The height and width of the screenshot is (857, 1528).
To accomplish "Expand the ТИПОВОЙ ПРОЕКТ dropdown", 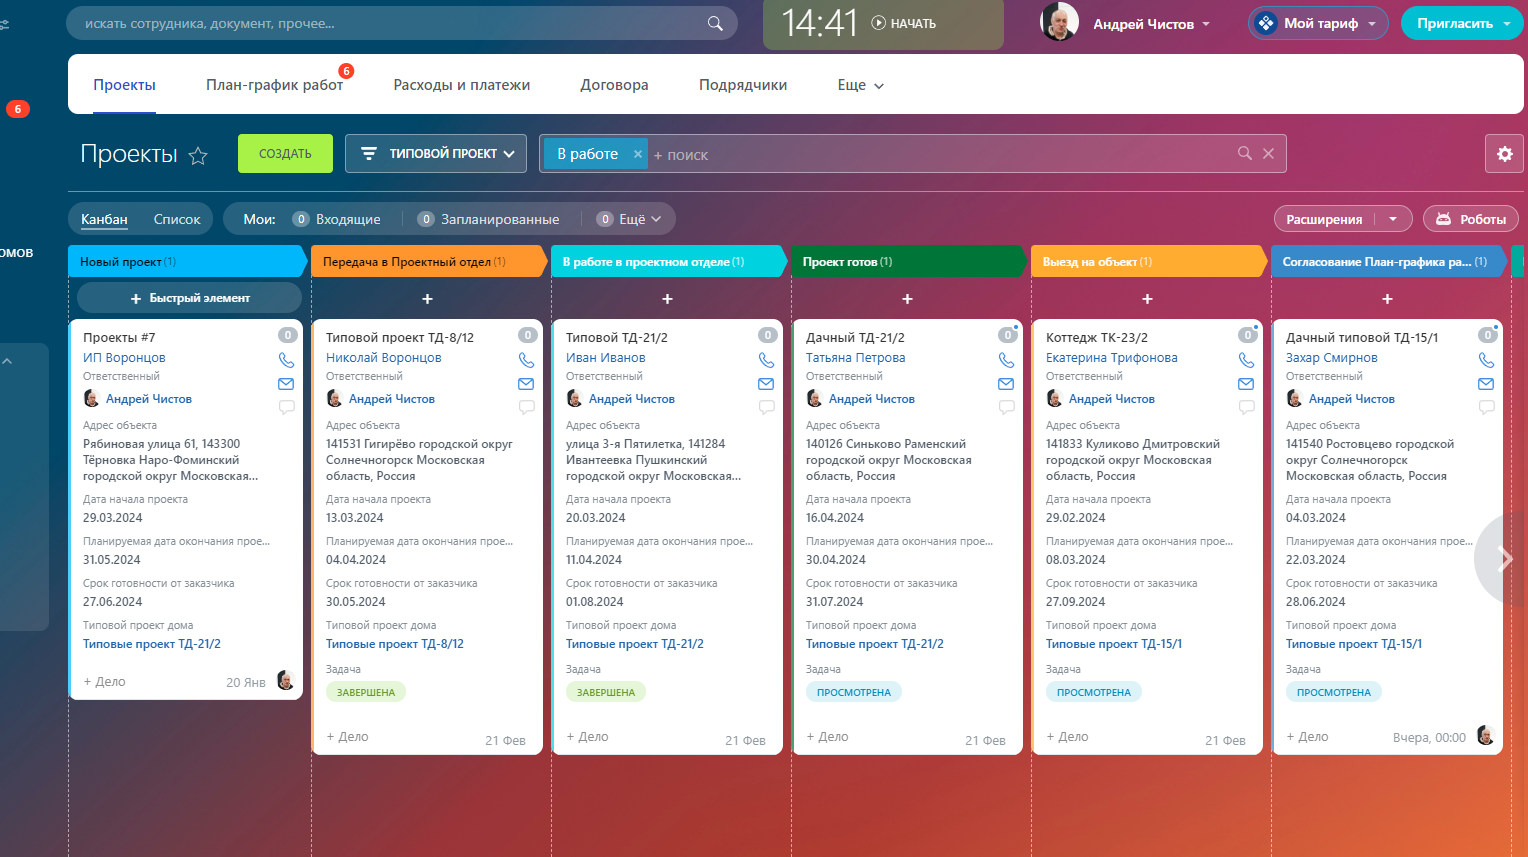I will [x=436, y=154].
